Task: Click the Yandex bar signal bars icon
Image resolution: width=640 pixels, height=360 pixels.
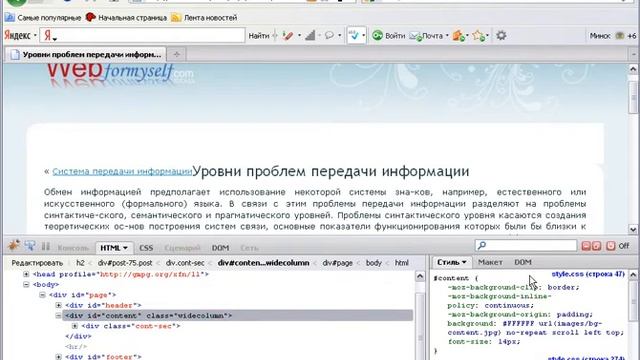Action: pyautogui.click(x=310, y=36)
